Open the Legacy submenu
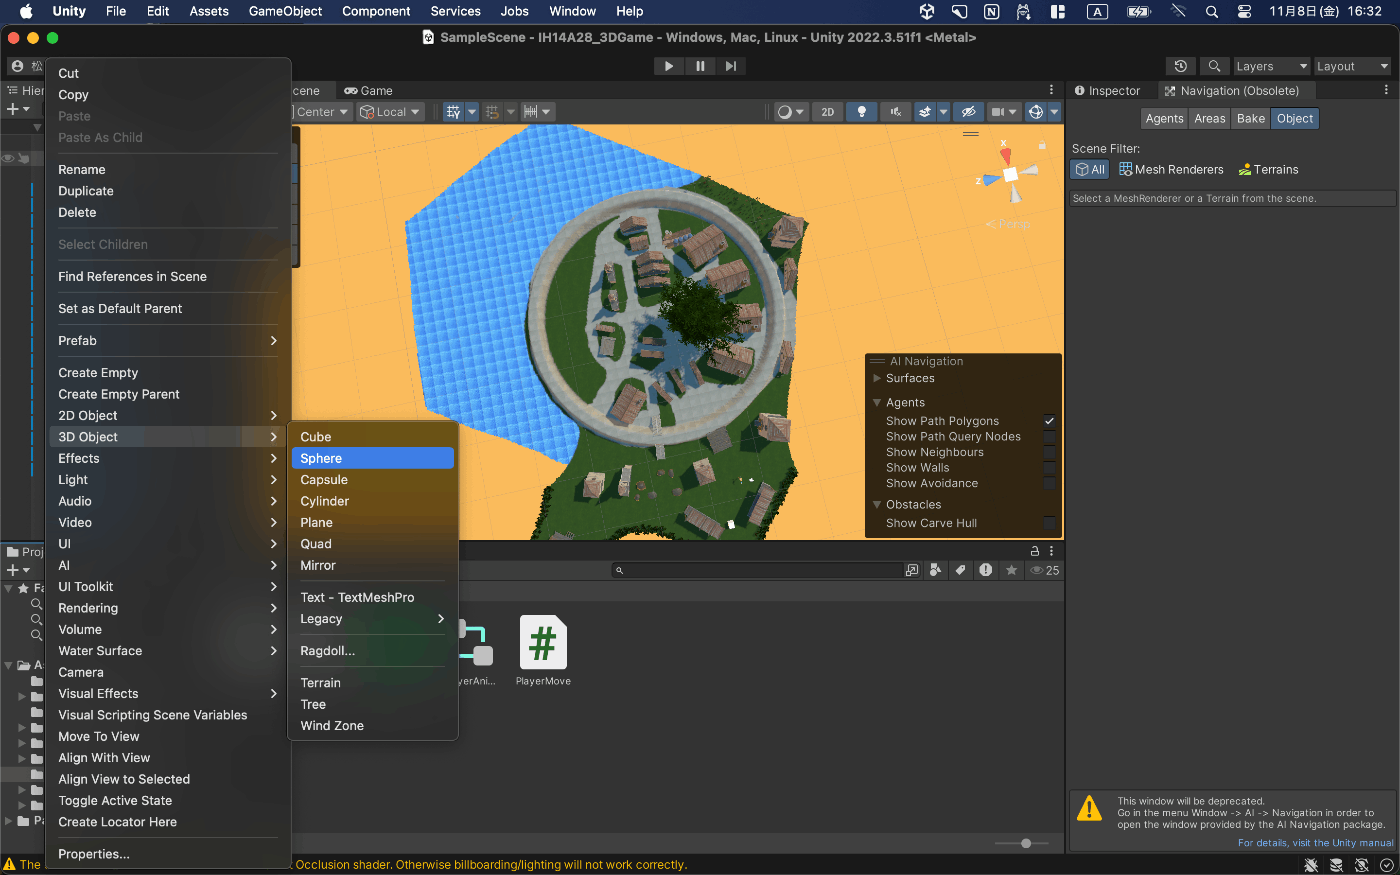The width and height of the screenshot is (1400, 875). (x=372, y=619)
